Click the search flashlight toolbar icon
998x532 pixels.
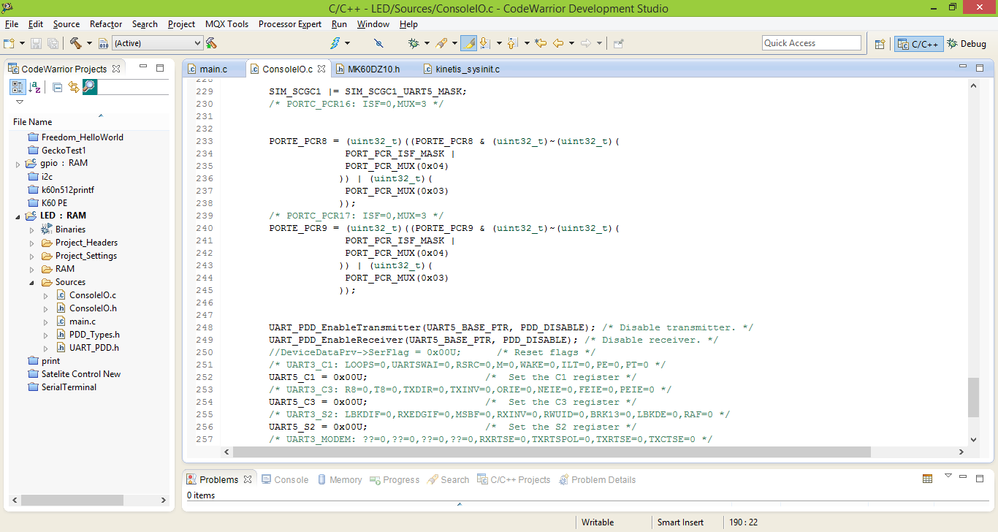click(x=442, y=43)
